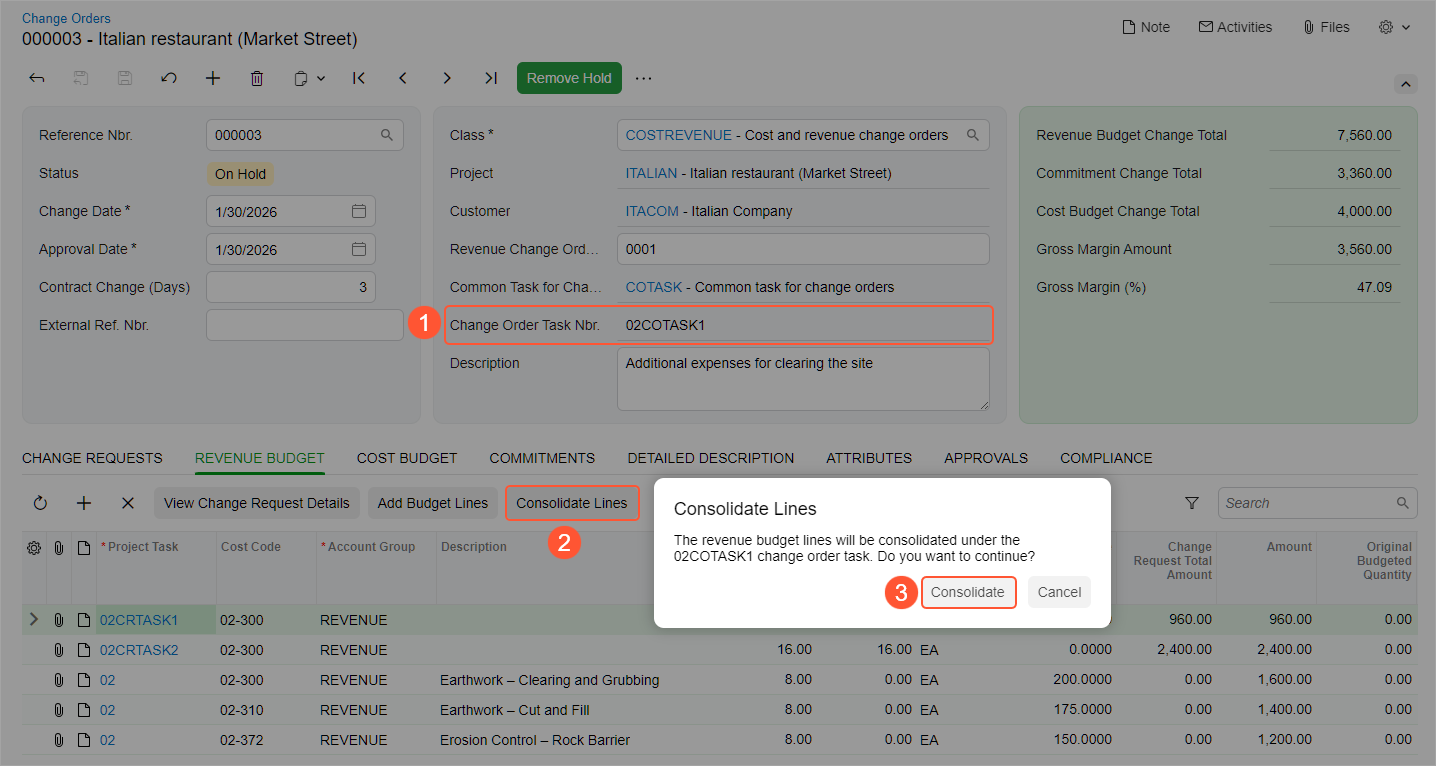This screenshot has width=1436, height=766.
Task: Add a new change order record
Action: click(x=213, y=78)
